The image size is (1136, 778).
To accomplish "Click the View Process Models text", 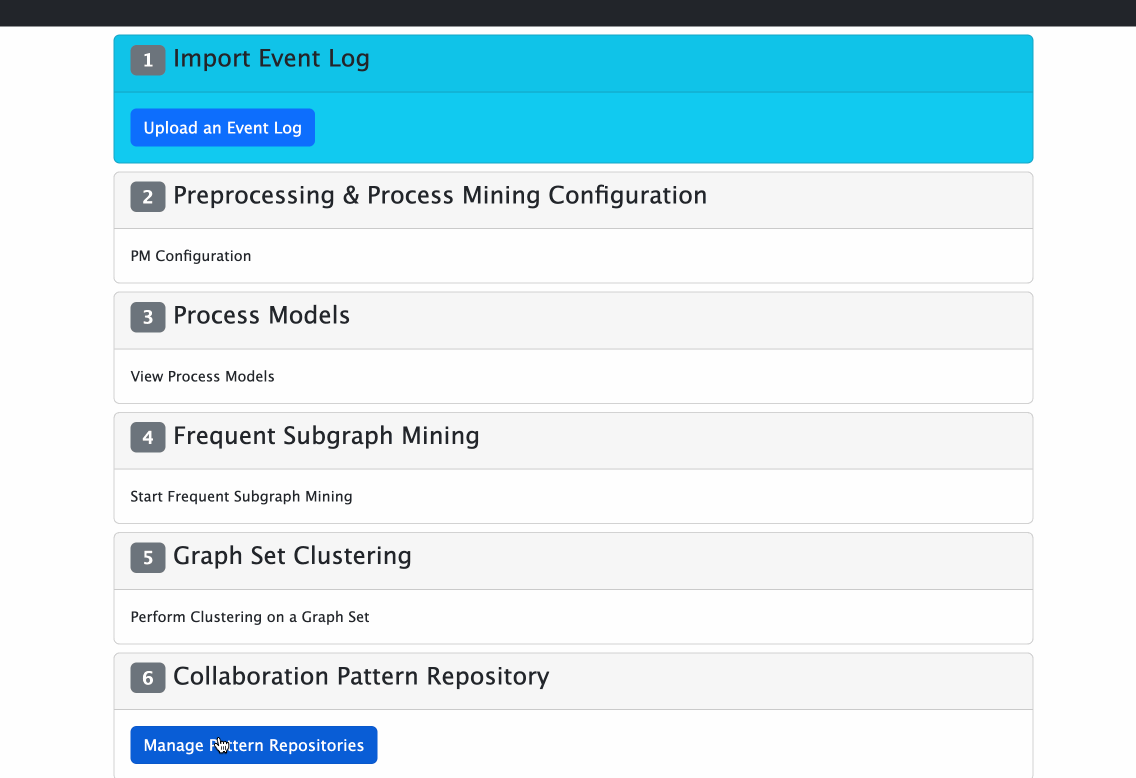I will tap(202, 376).
